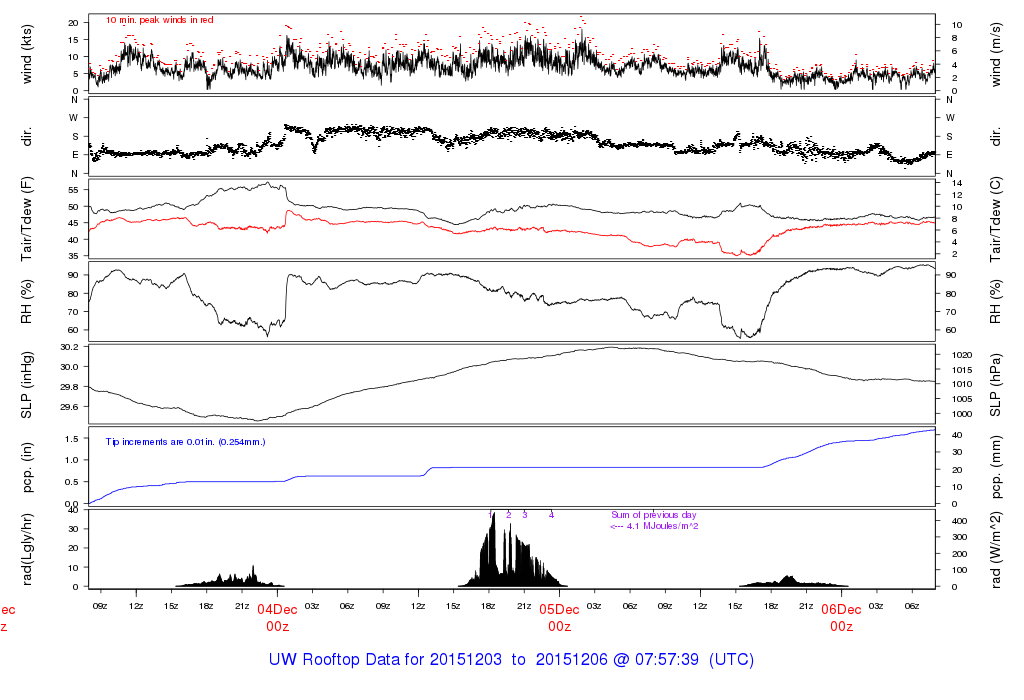Click the 'UW Rooftop Data for 20151203' title
1024x700 pixels.
385,660
